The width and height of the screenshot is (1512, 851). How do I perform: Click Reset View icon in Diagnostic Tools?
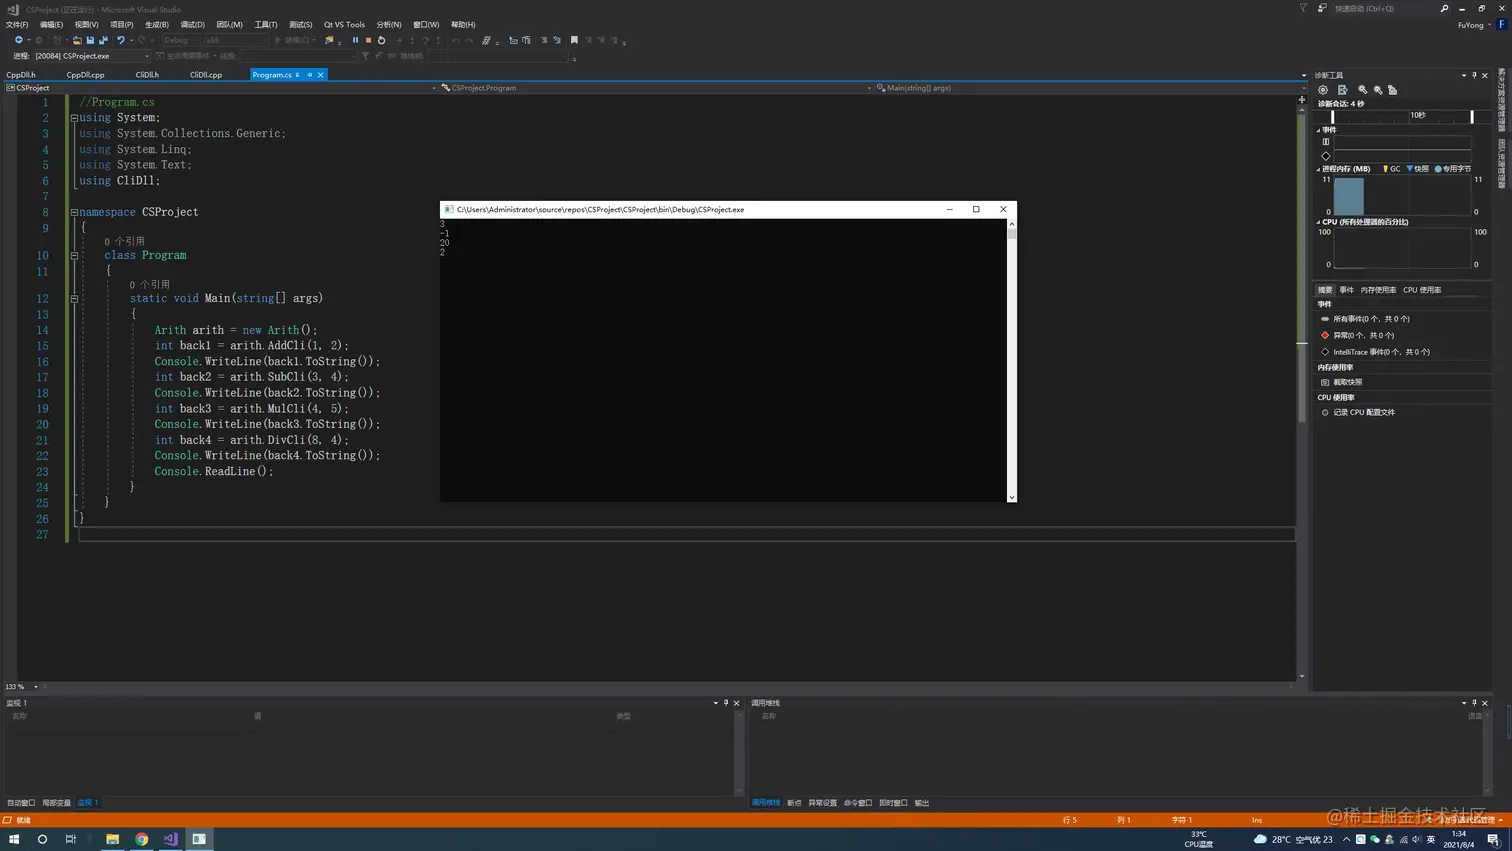pyautogui.click(x=1392, y=90)
